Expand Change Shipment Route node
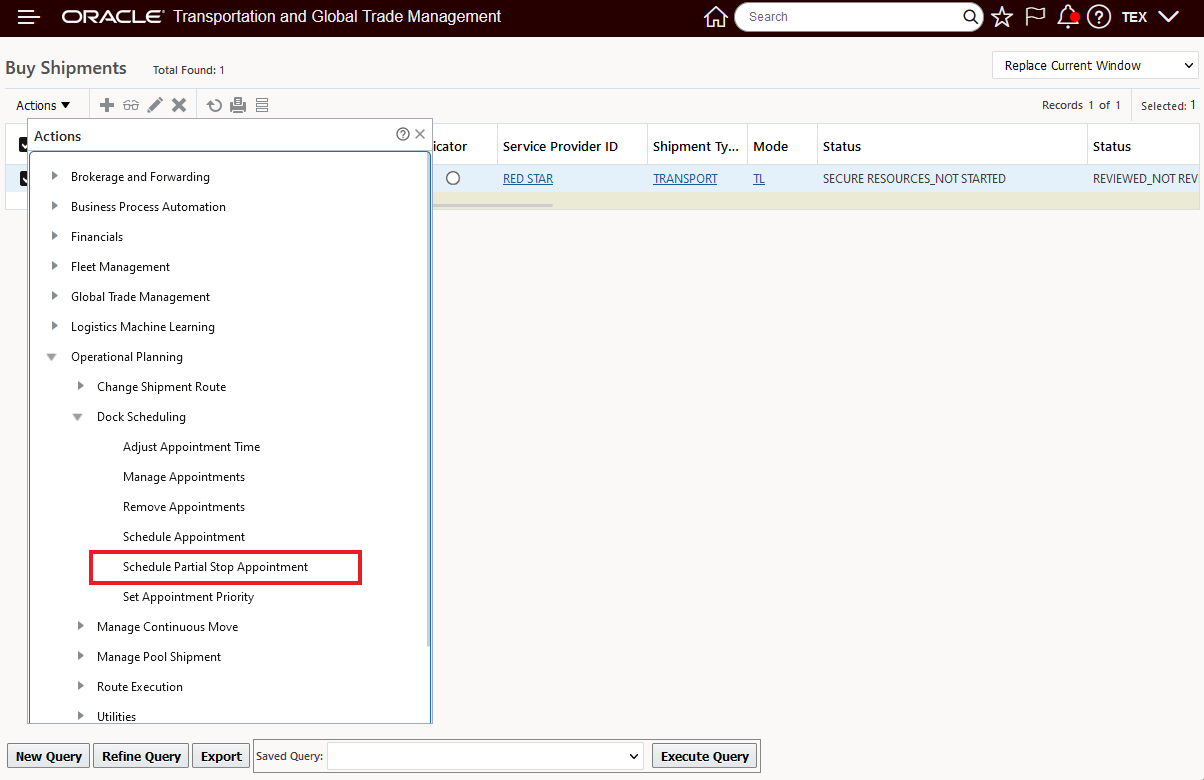Image resolution: width=1204 pixels, height=780 pixels. pyautogui.click(x=80, y=387)
